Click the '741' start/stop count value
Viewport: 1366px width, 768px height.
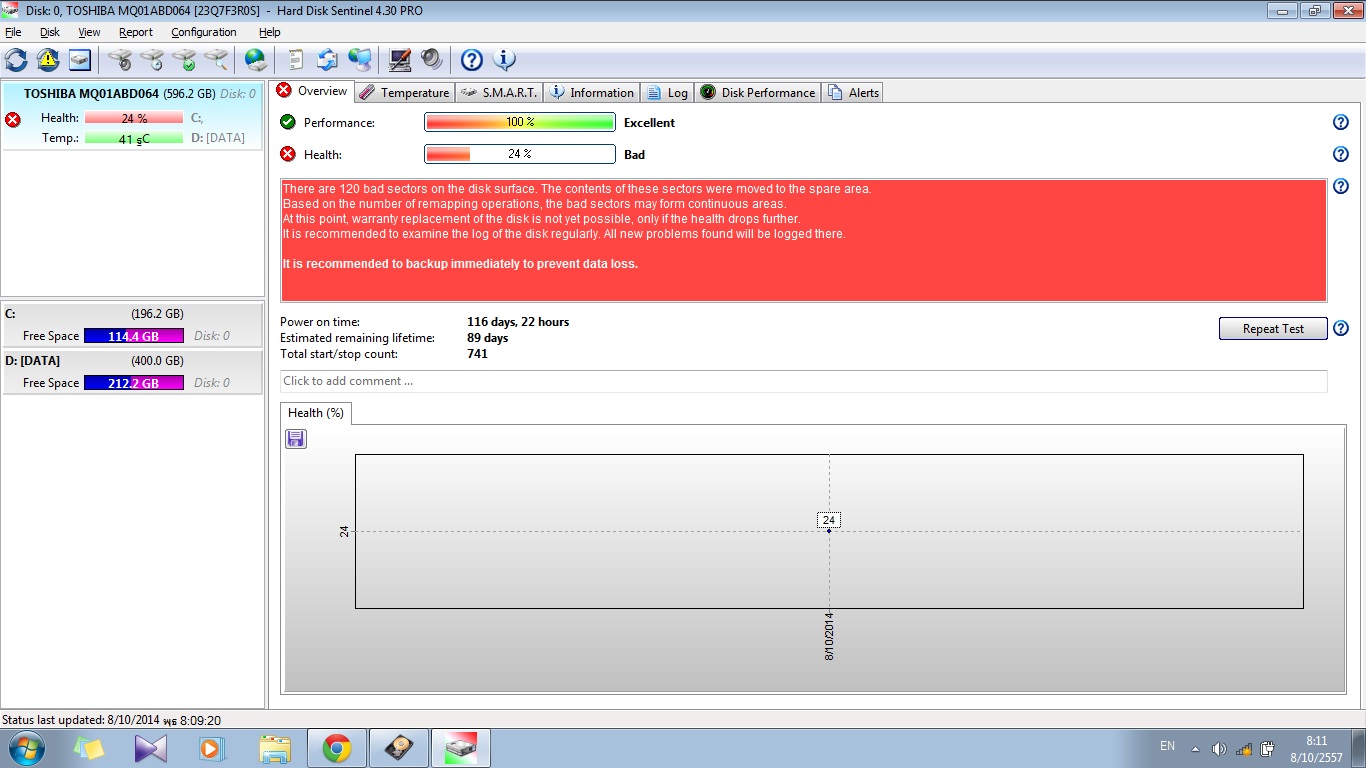[x=478, y=354]
